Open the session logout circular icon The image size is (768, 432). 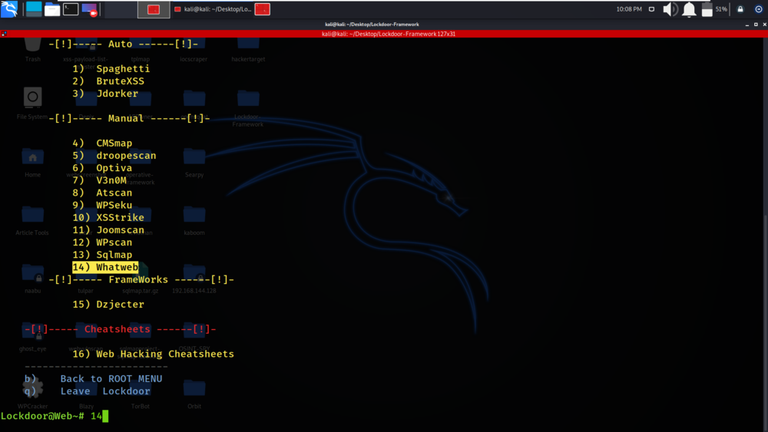pyautogui.click(x=758, y=9)
